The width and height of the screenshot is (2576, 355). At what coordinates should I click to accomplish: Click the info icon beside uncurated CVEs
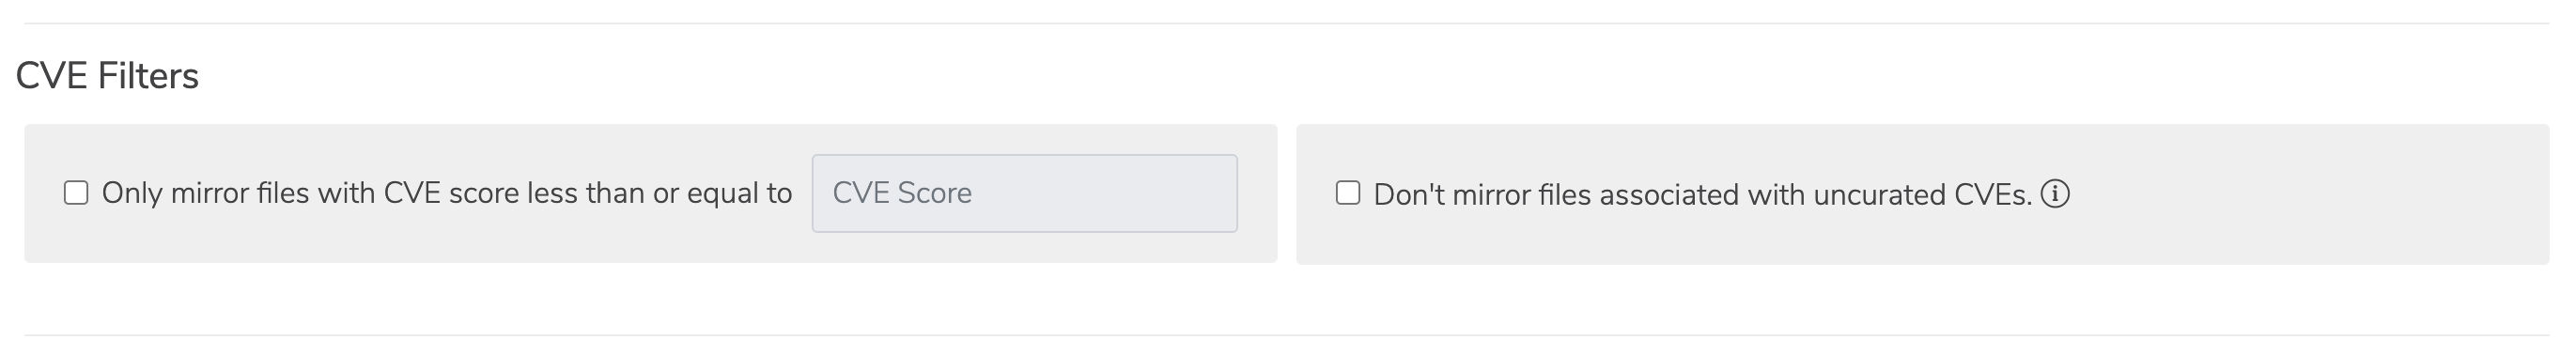tap(2055, 193)
